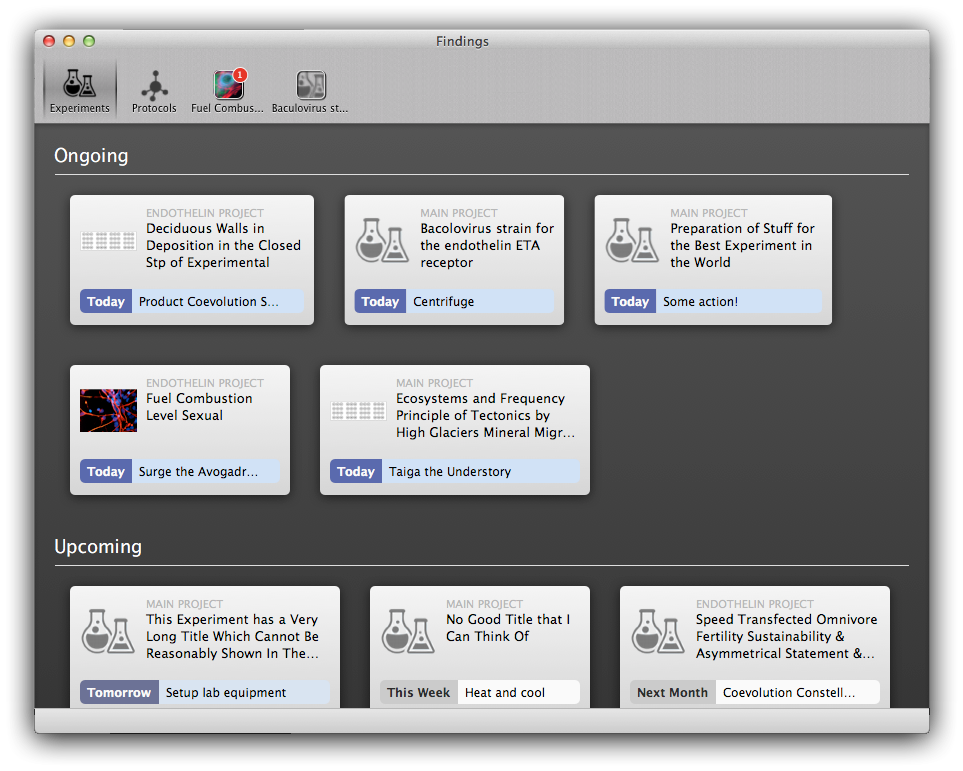Click Today badge beside Centrifuge
This screenshot has width=963, height=771.
(380, 301)
